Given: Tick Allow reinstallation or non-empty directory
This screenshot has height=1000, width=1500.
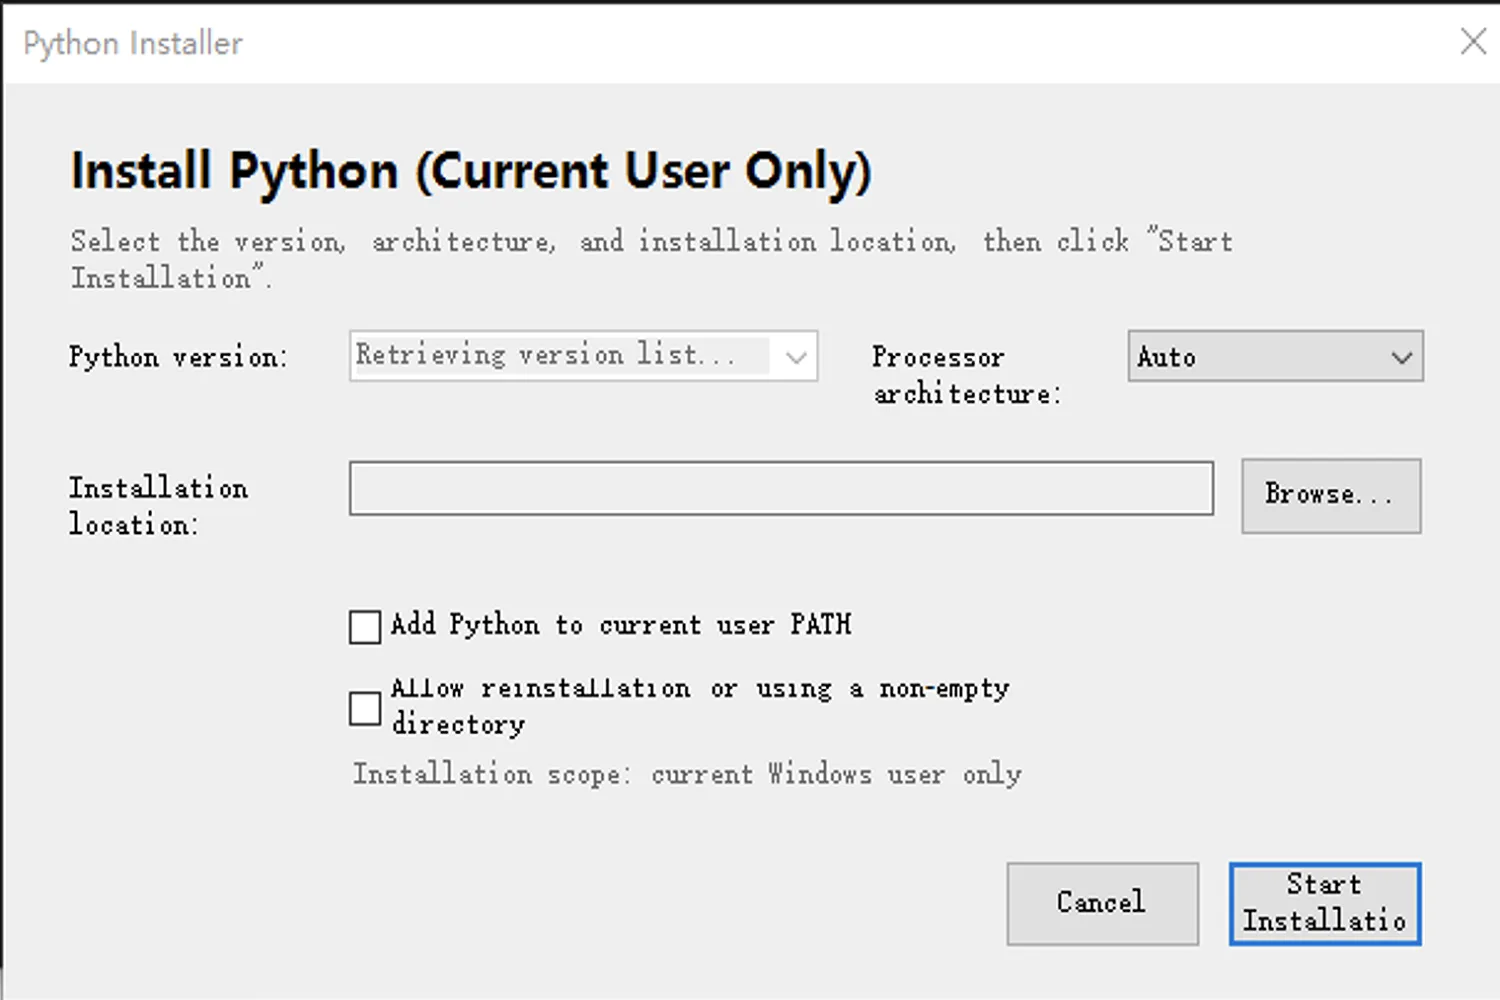Looking at the screenshot, I should point(365,708).
